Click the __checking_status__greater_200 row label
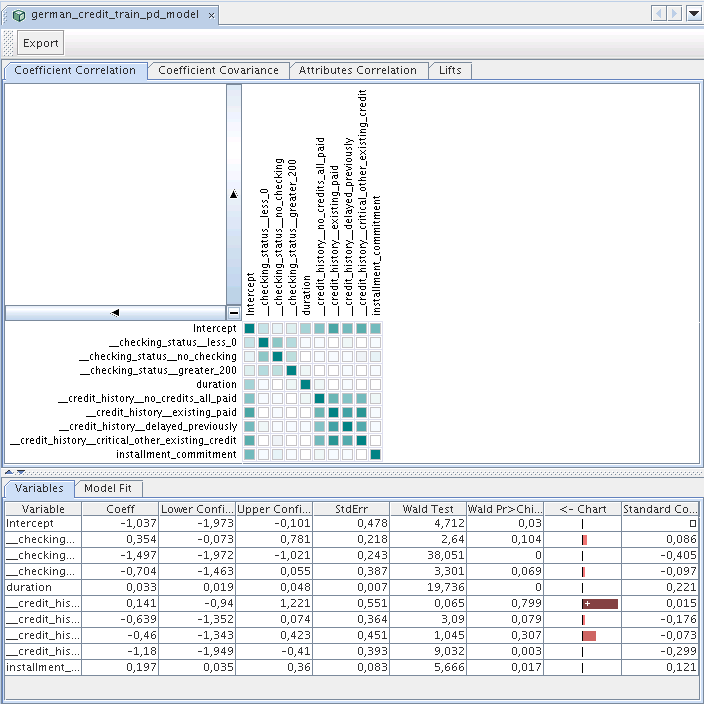The image size is (704, 704). click(158, 370)
